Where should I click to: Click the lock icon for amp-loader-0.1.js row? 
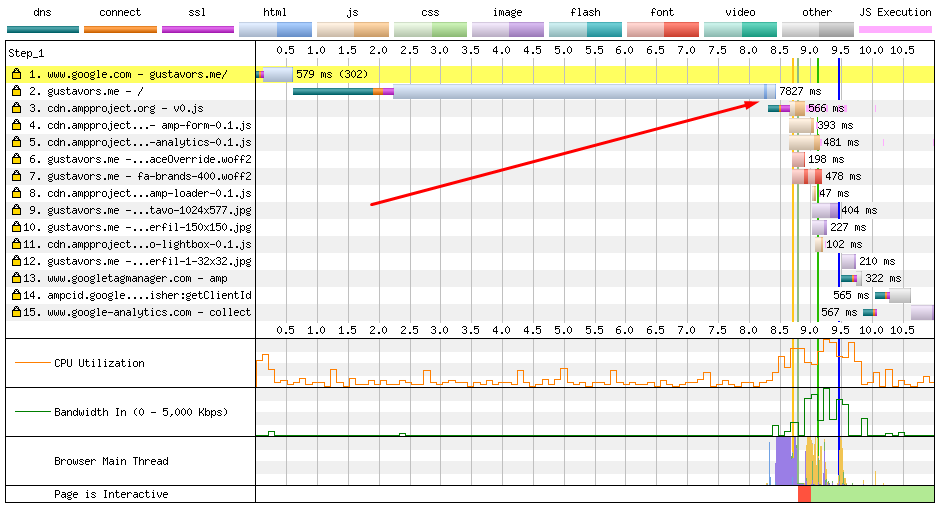17,193
